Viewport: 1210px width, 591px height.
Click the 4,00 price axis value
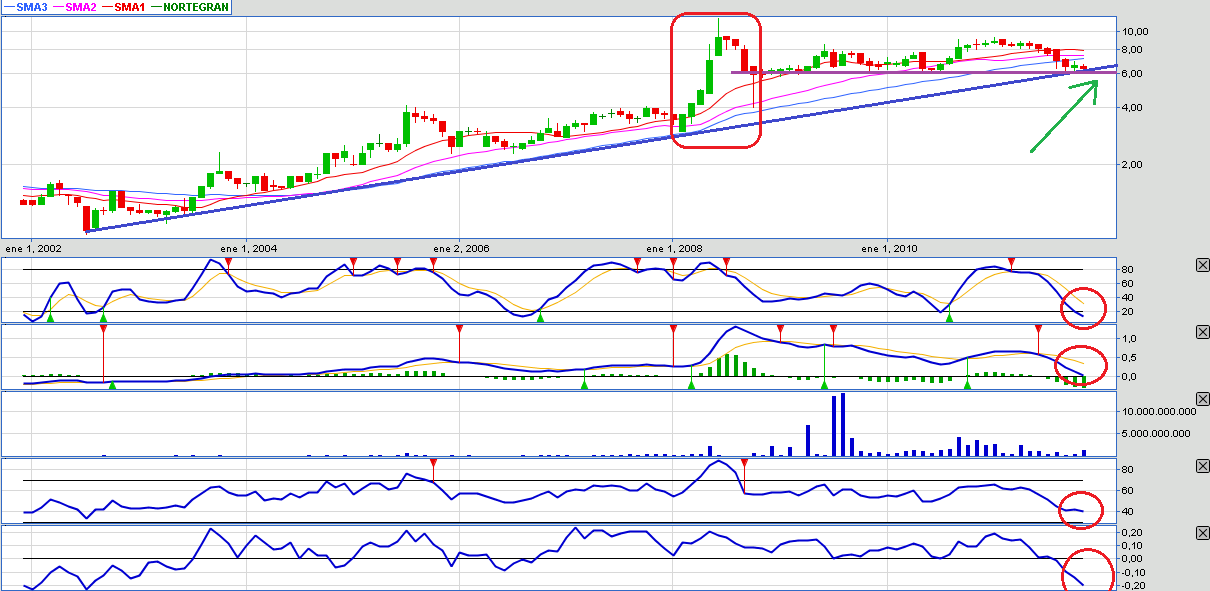[x=1131, y=108]
